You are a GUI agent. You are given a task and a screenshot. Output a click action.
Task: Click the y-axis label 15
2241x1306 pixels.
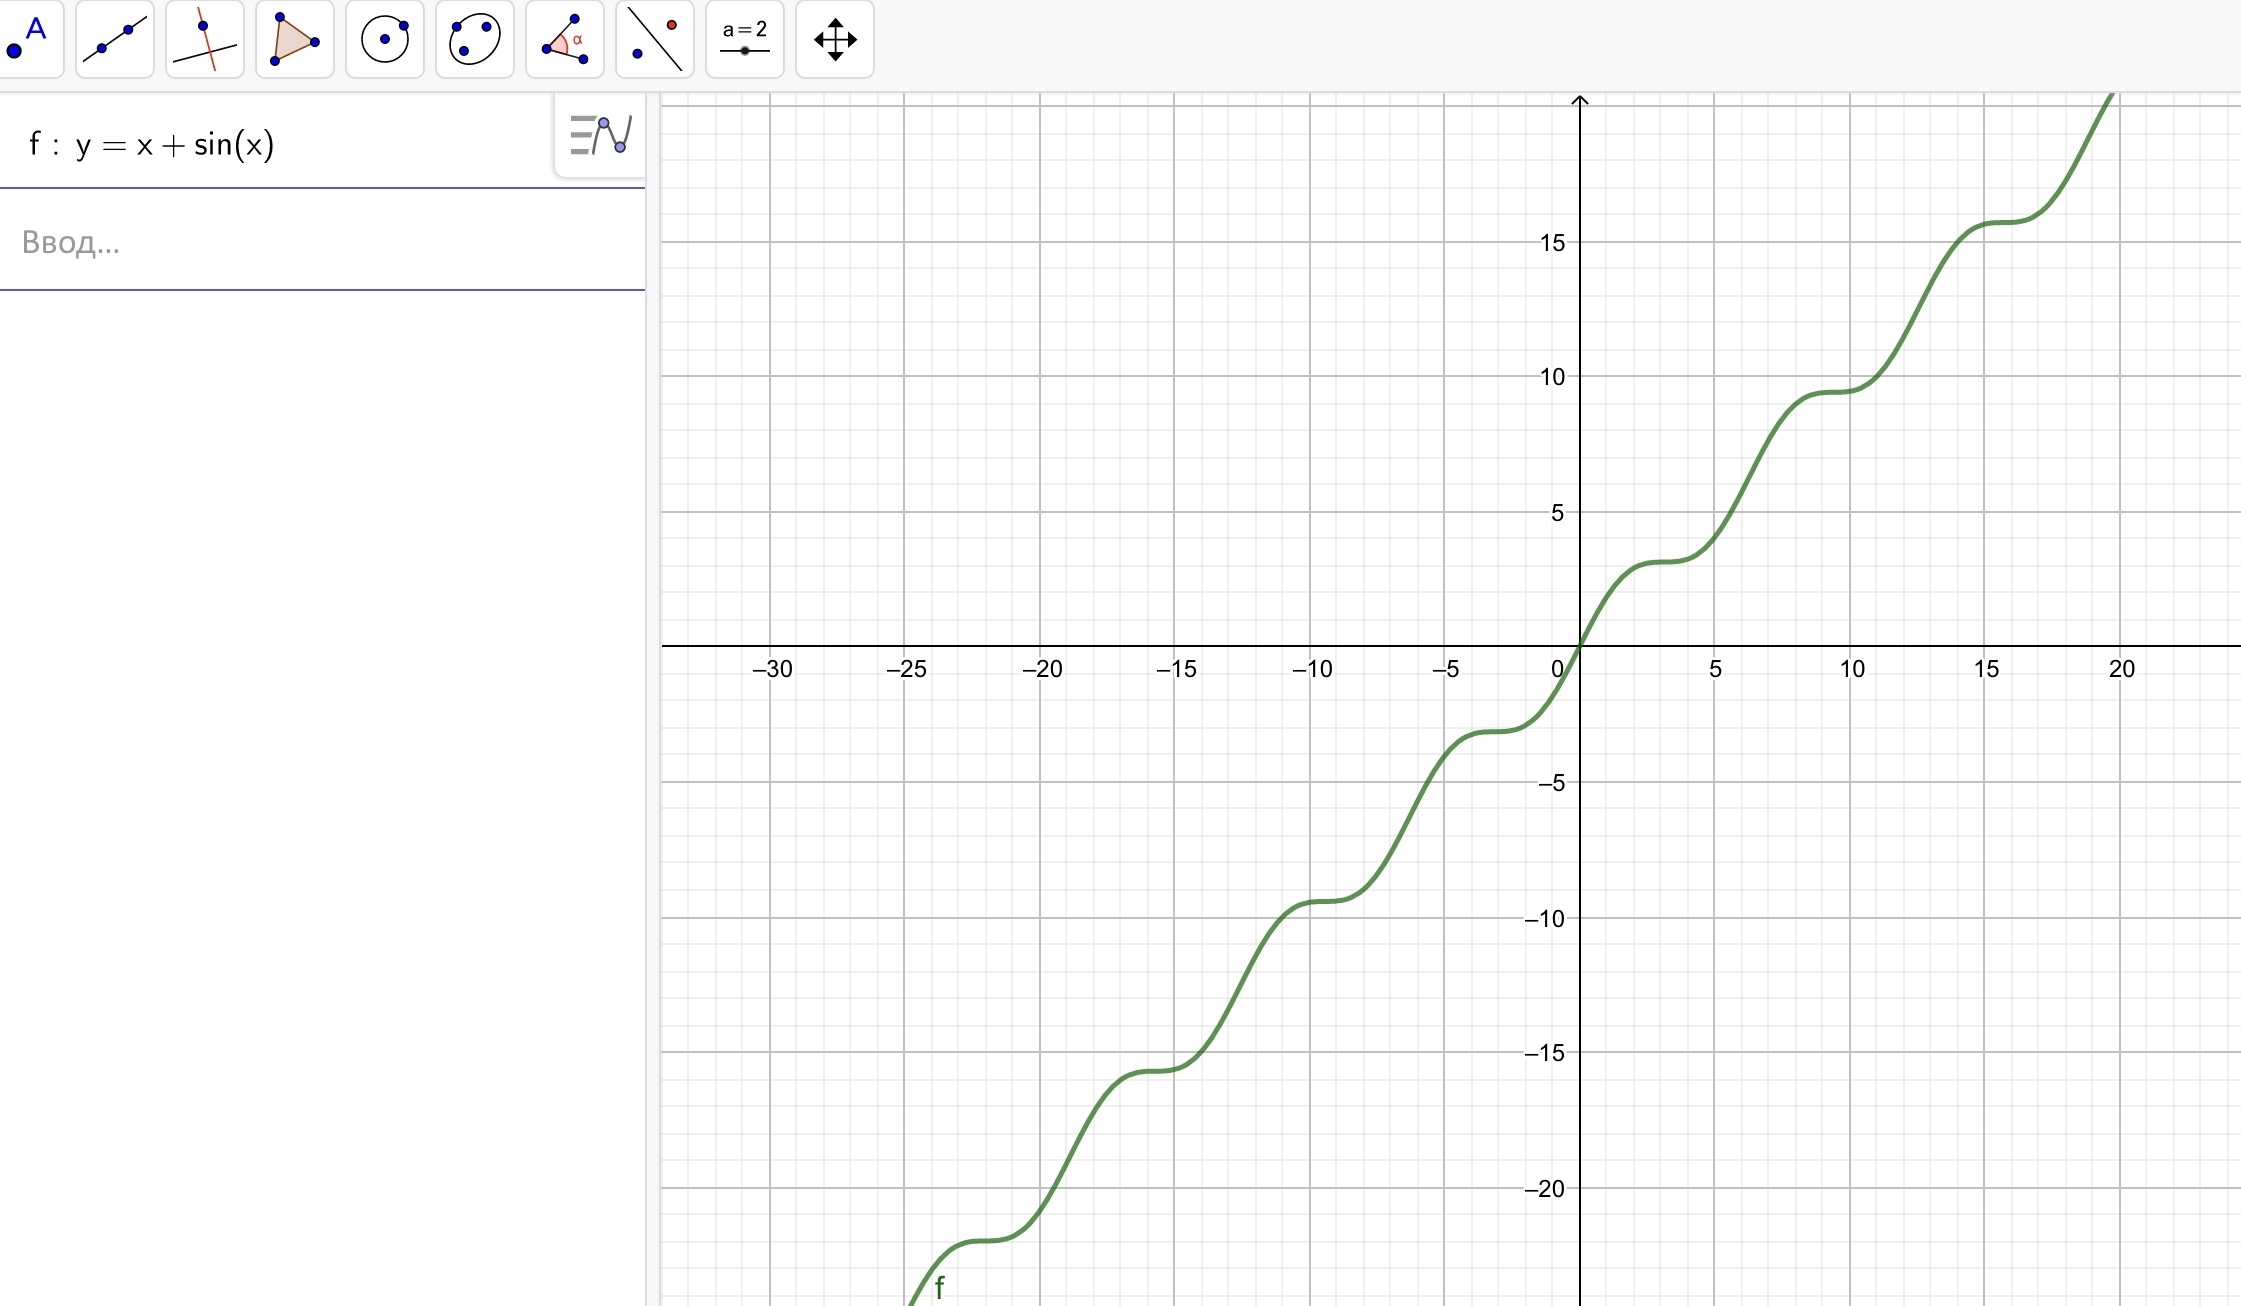pos(1552,243)
